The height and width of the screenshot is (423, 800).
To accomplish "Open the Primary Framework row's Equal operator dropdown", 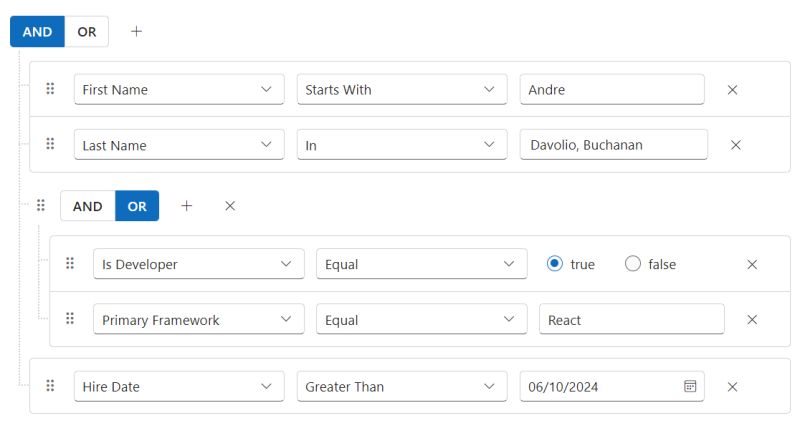I will click(422, 319).
